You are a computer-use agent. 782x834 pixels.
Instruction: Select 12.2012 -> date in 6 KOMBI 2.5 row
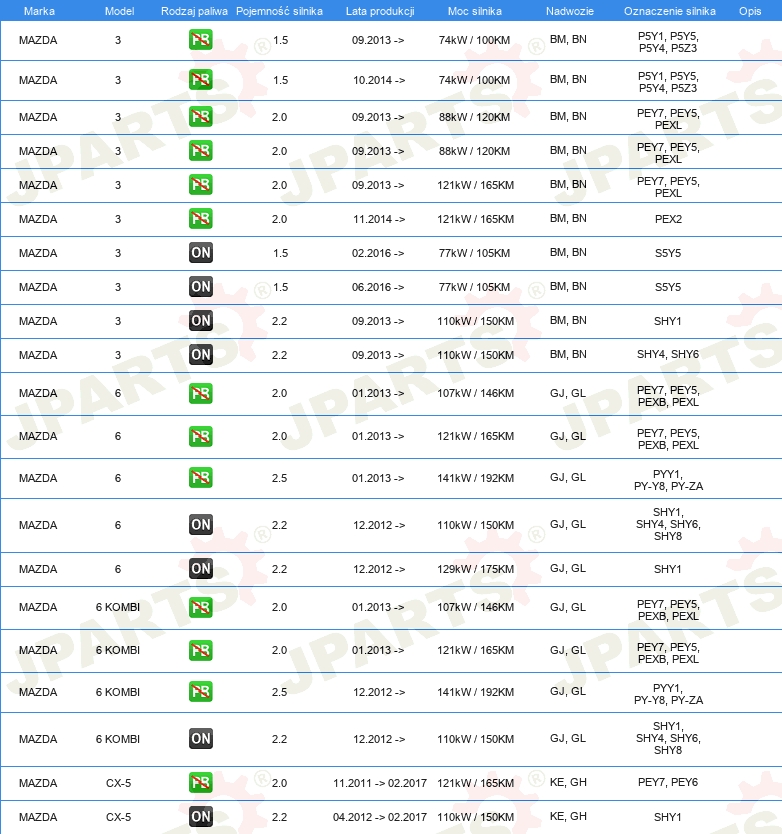pyautogui.click(x=379, y=692)
